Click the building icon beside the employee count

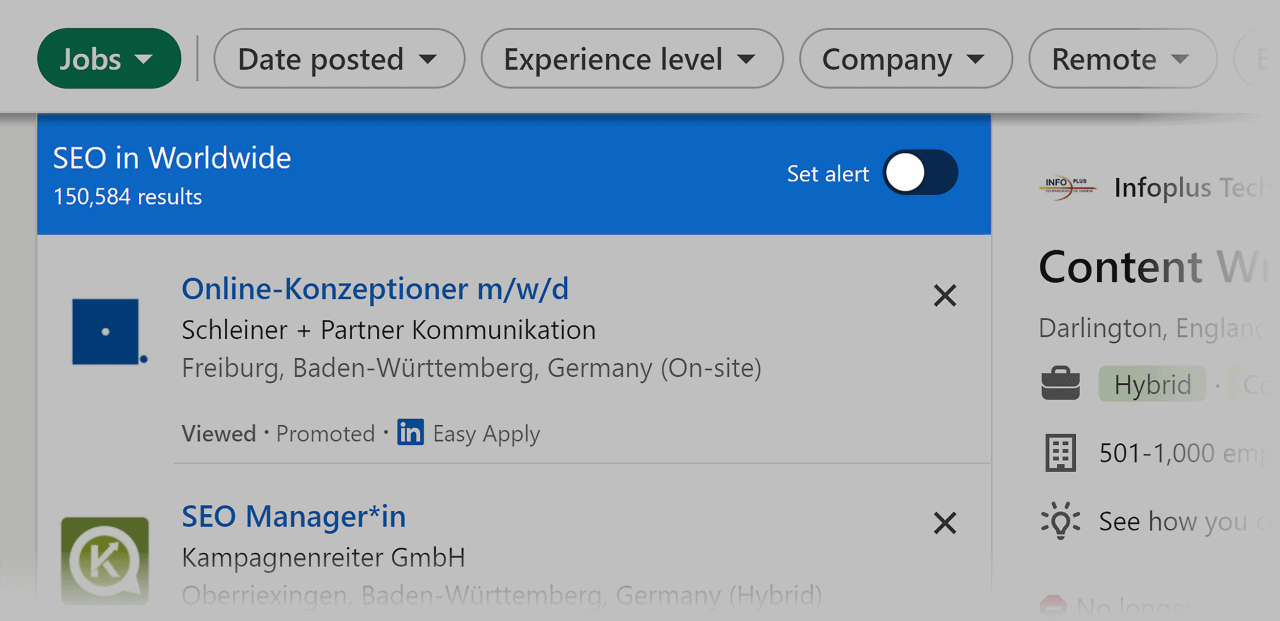tap(1060, 452)
